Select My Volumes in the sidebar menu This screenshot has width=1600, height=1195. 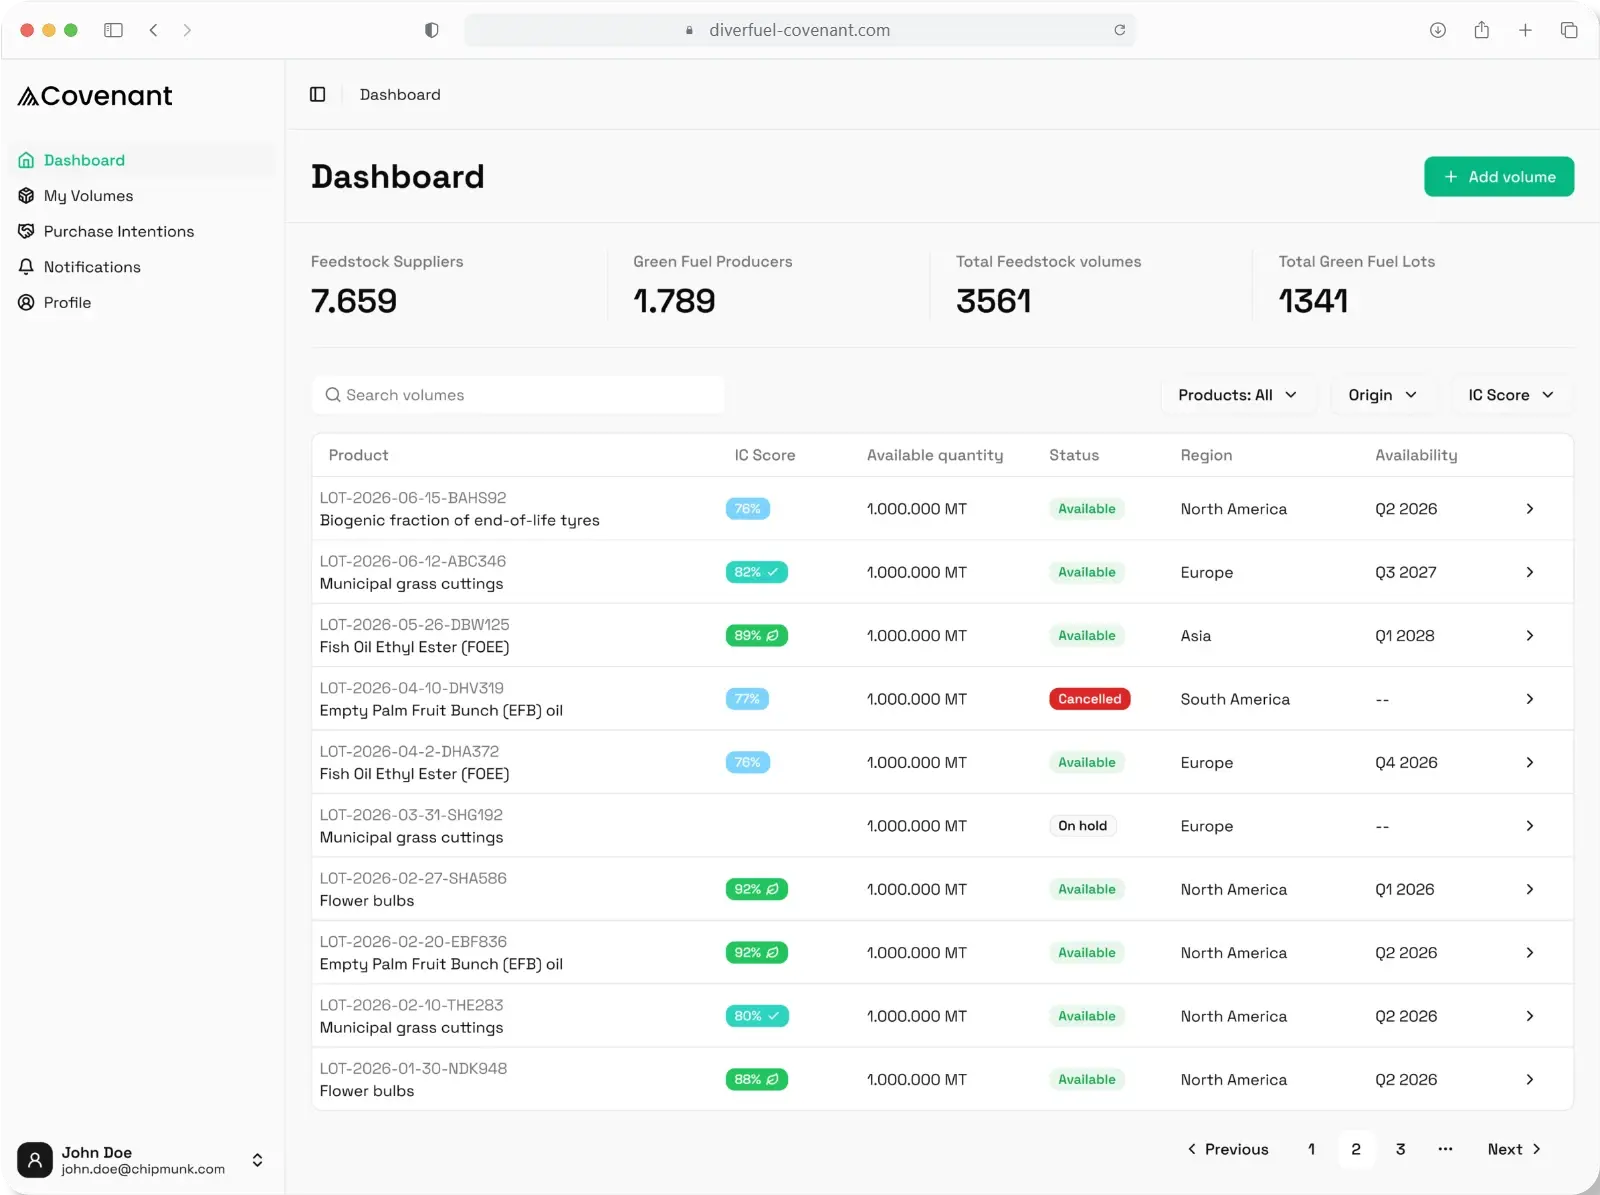pyautogui.click(x=143, y=196)
